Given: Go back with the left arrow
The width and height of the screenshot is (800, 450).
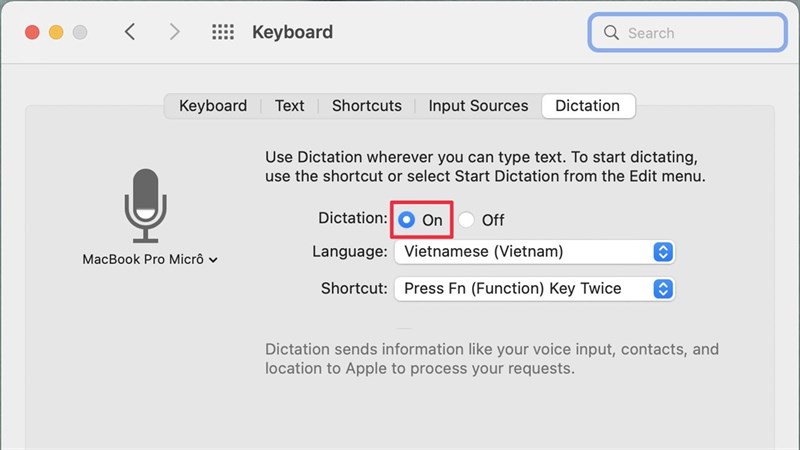Looking at the screenshot, I should 130,32.
